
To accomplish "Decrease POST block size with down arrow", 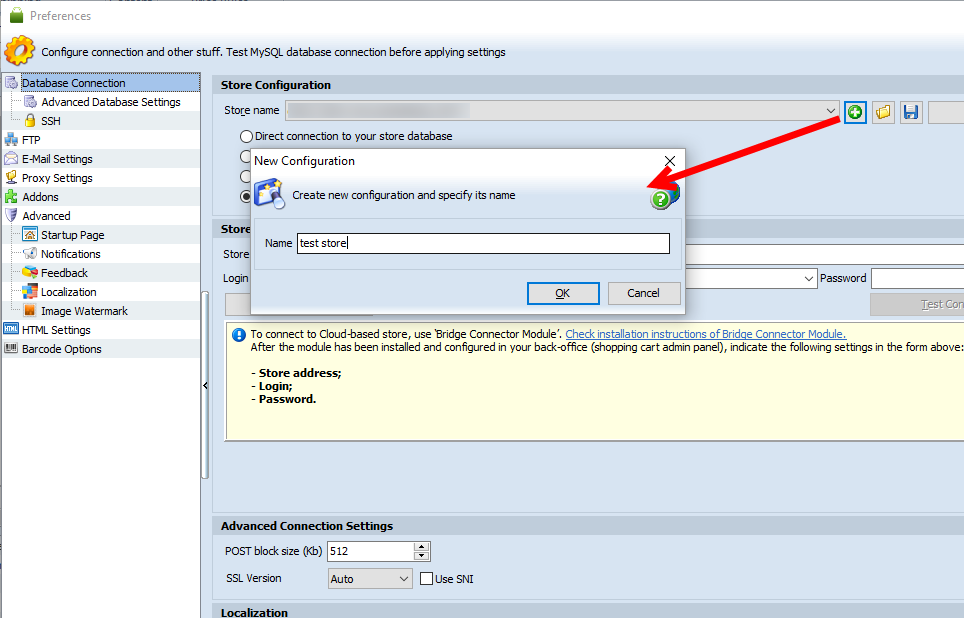I will coord(421,556).
